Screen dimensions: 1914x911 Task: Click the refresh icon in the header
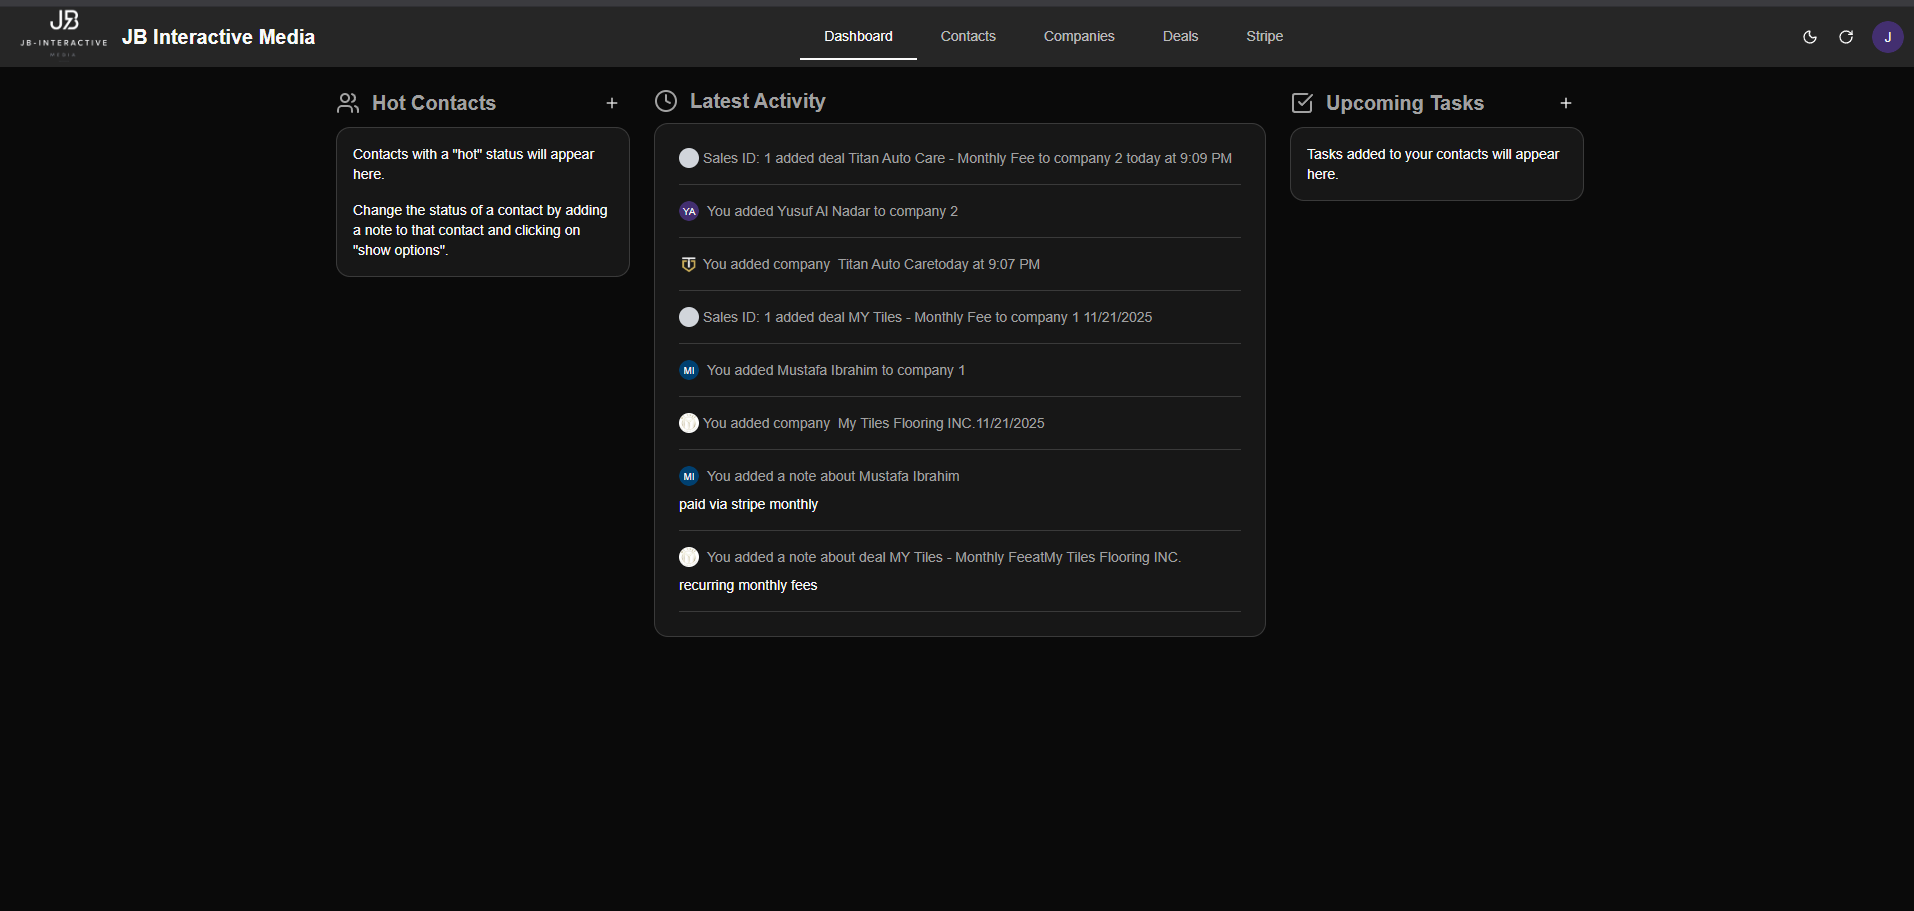[x=1846, y=37]
